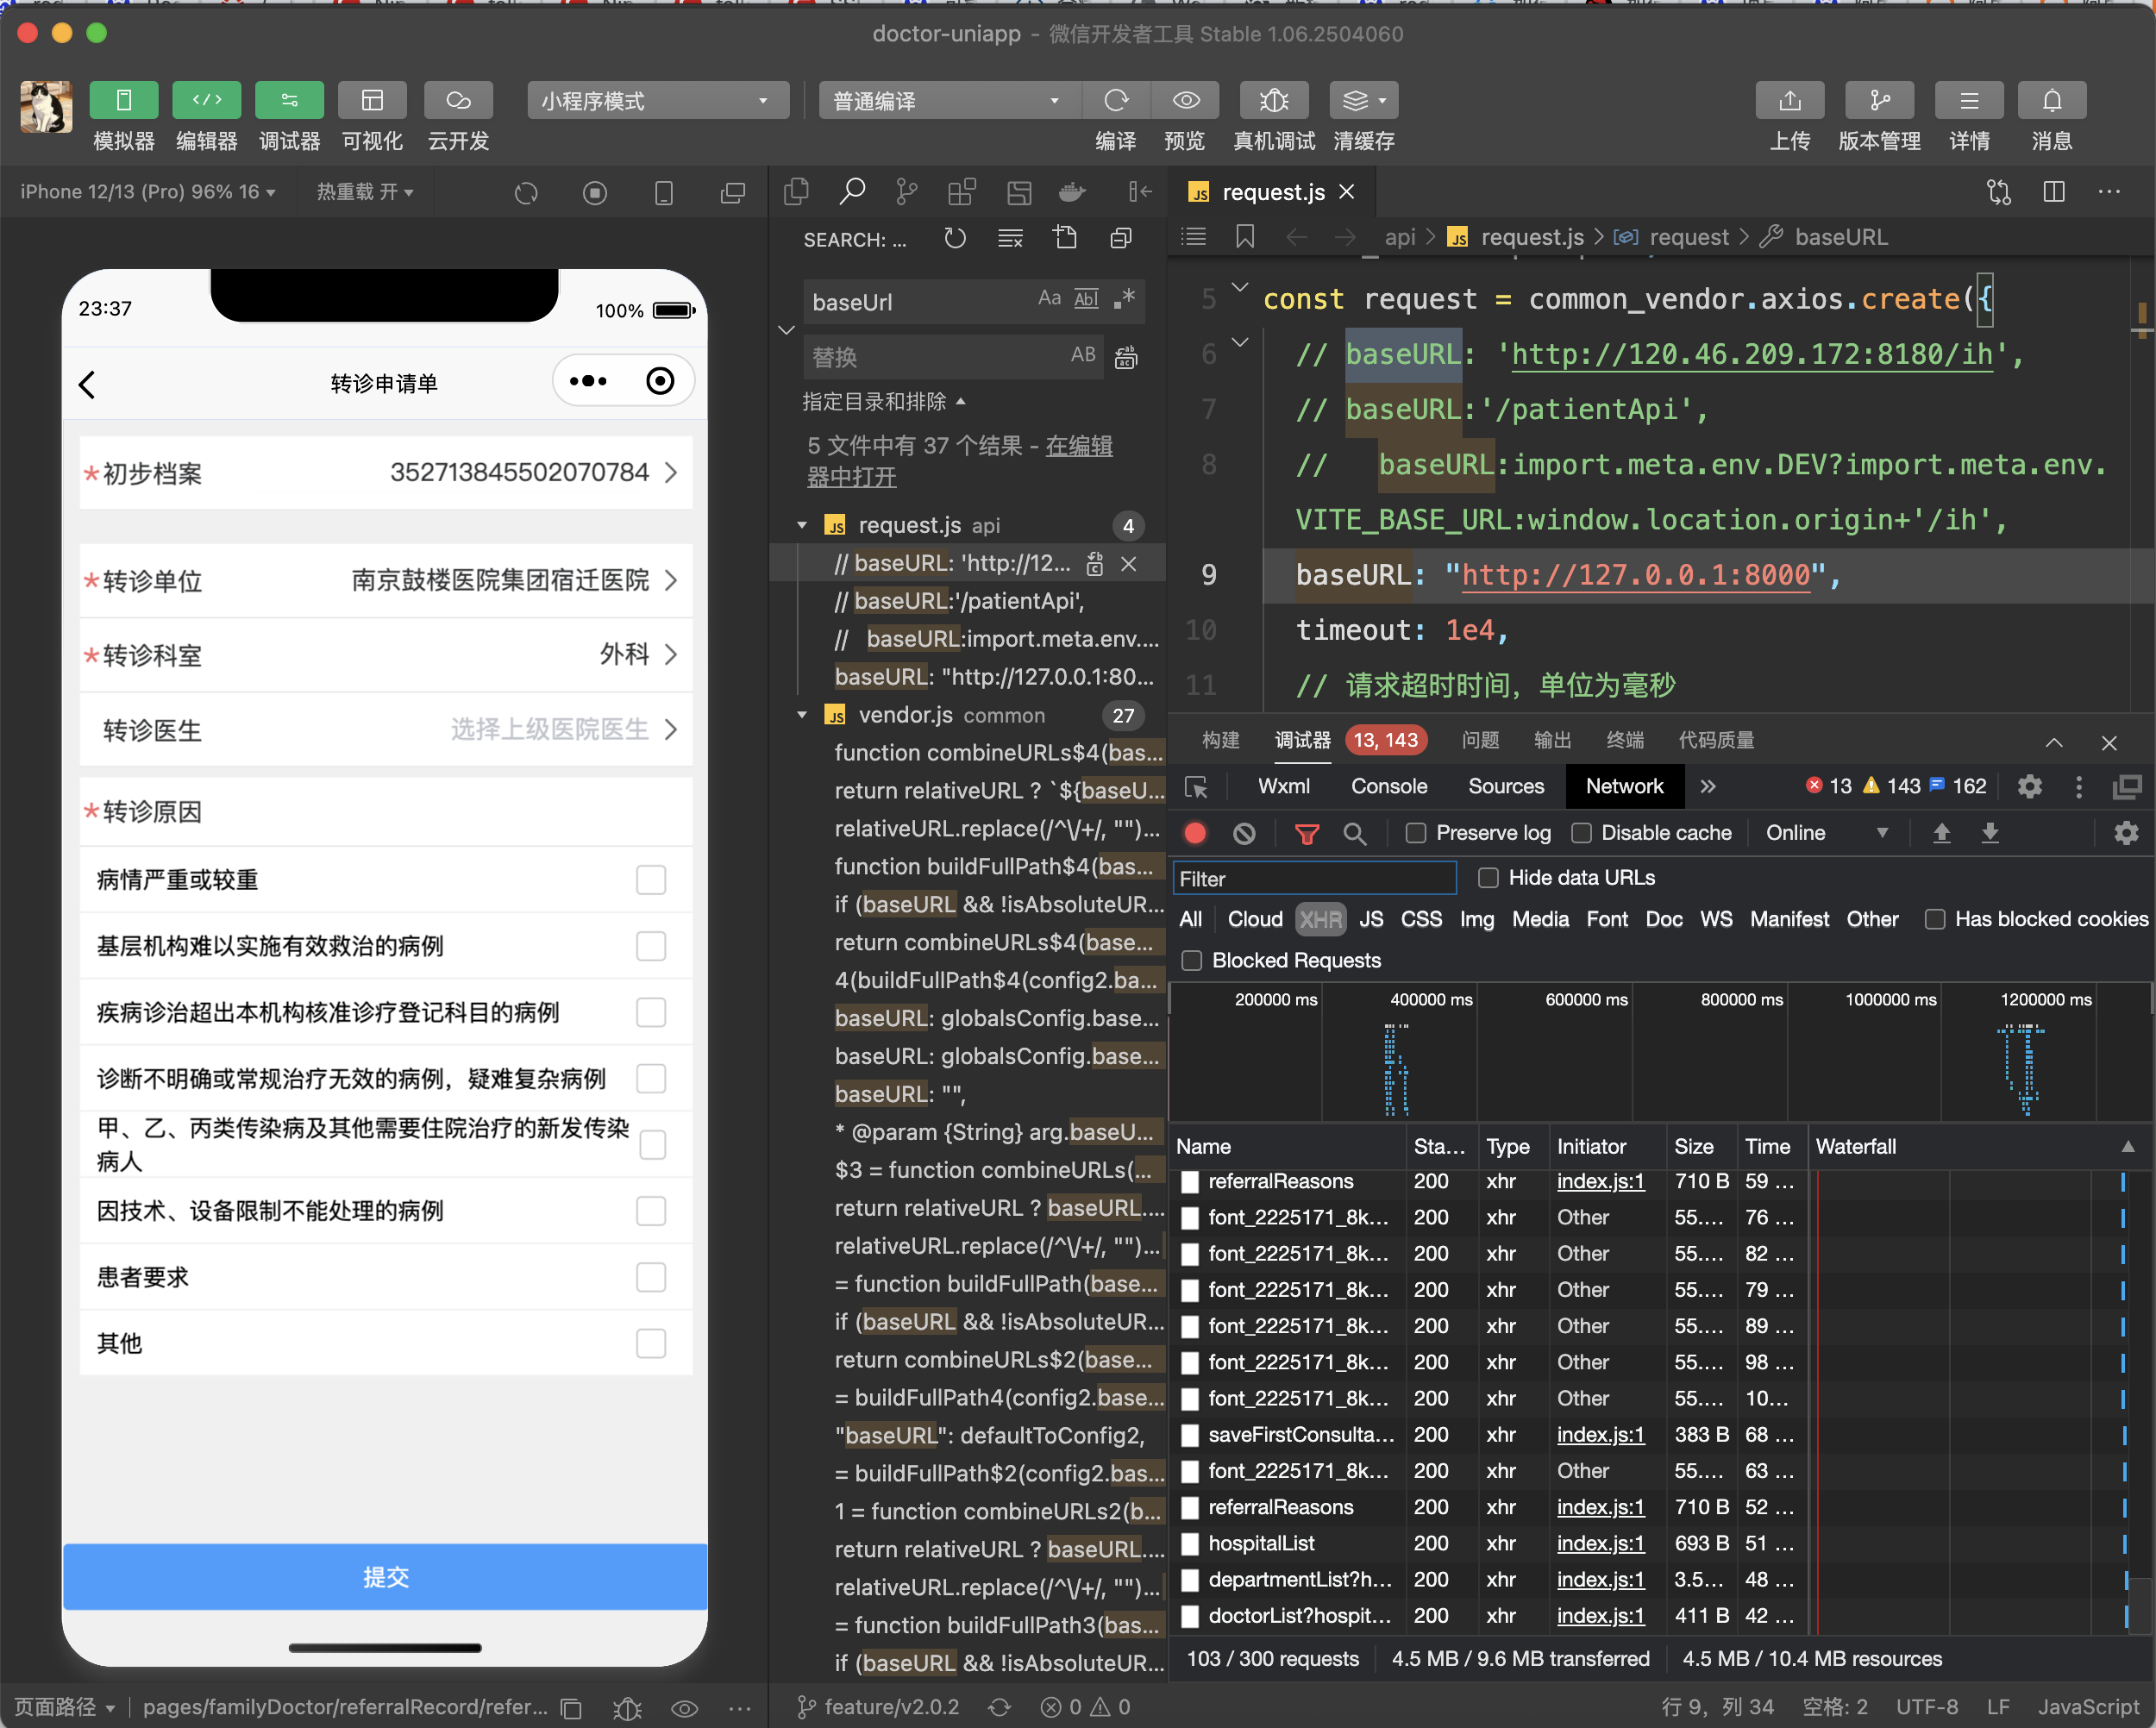Image resolution: width=2156 pixels, height=1728 pixels.
Task: Open 消息 notifications bell
Action: pos(2051,100)
